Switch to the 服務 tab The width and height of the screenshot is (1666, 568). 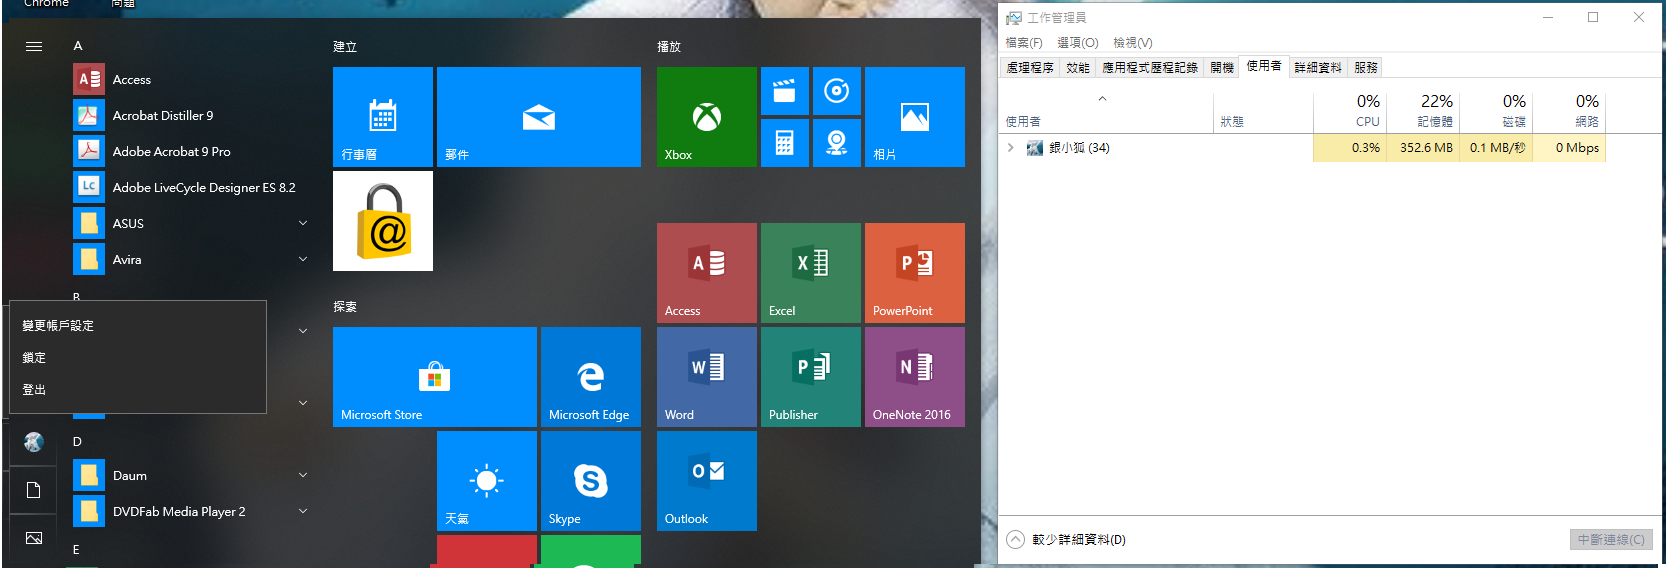[1366, 67]
